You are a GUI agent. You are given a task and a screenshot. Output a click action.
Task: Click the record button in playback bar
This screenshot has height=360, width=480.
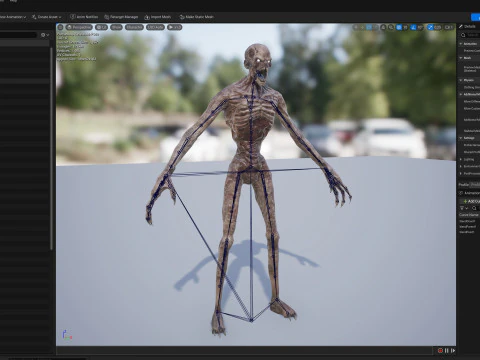click(440, 350)
